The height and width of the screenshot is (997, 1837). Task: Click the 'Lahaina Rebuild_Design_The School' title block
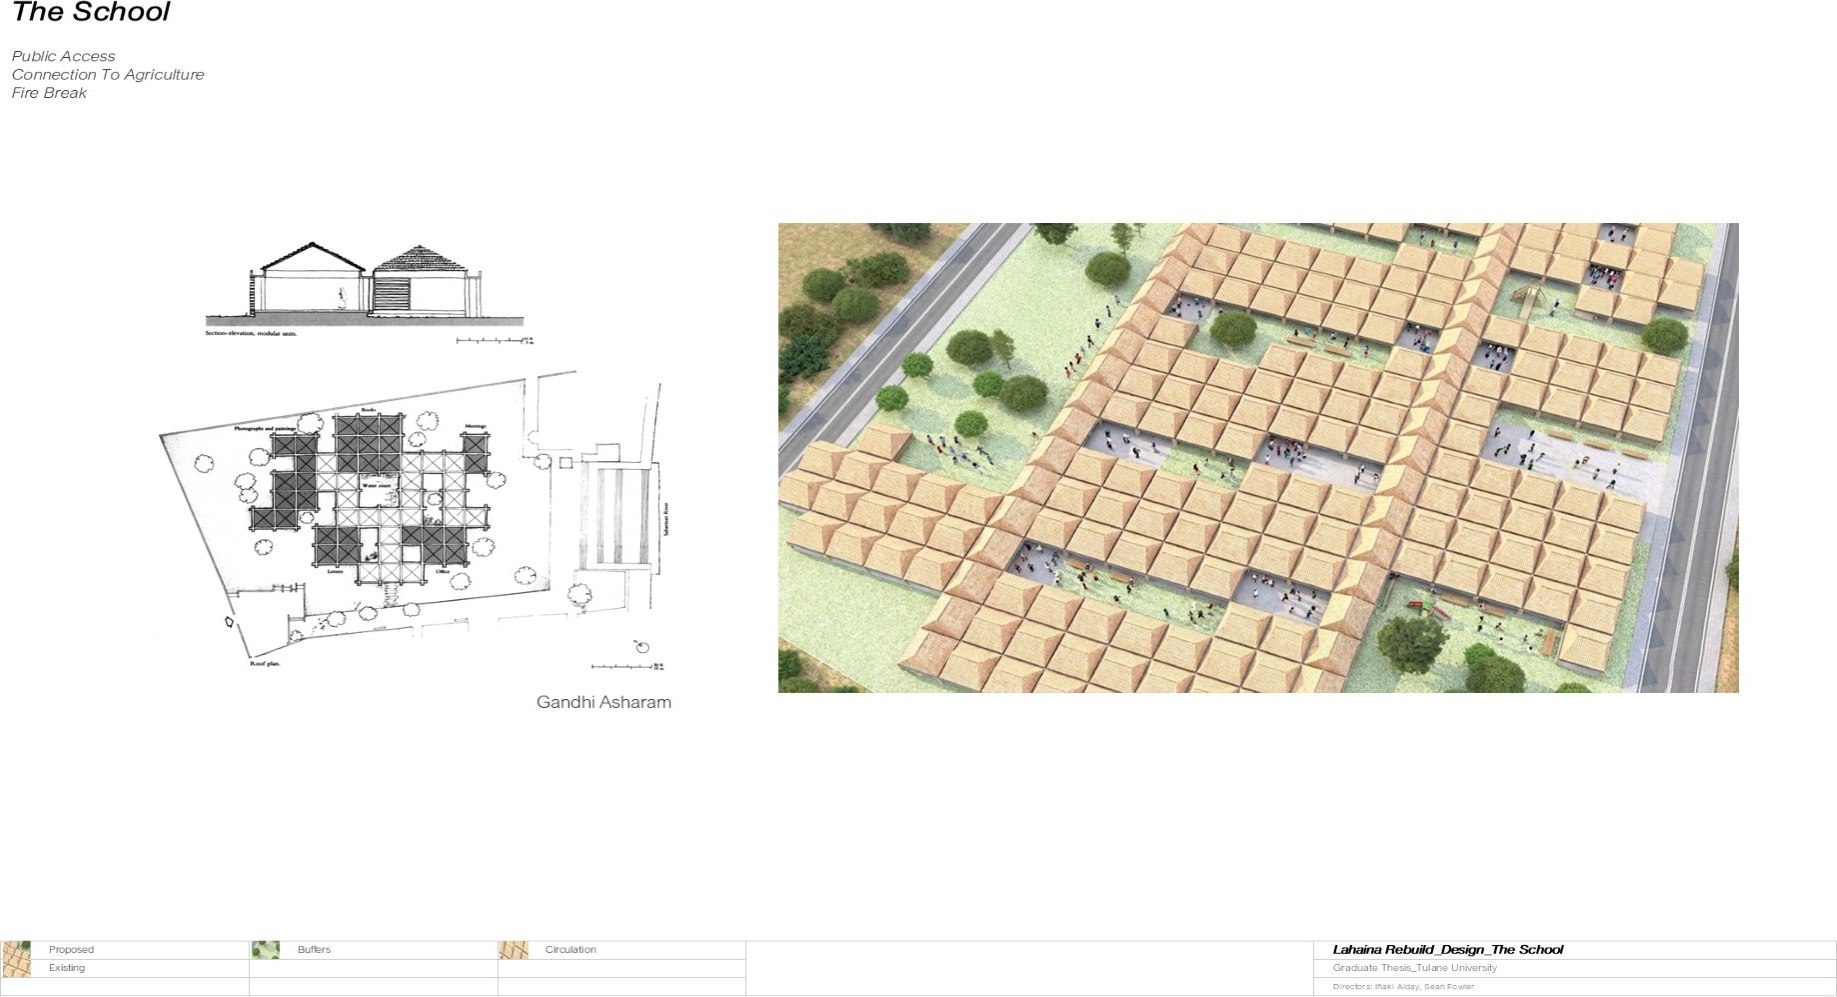pos(1449,950)
